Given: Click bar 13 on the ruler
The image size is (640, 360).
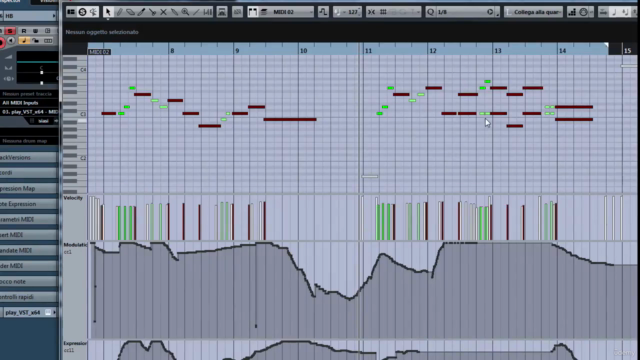Looking at the screenshot, I should pyautogui.click(x=498, y=51).
